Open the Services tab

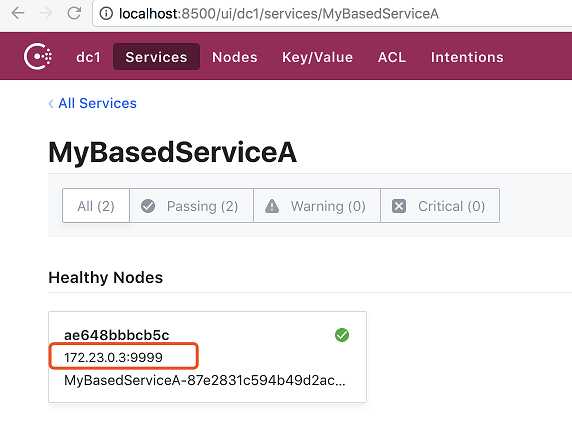(156, 57)
